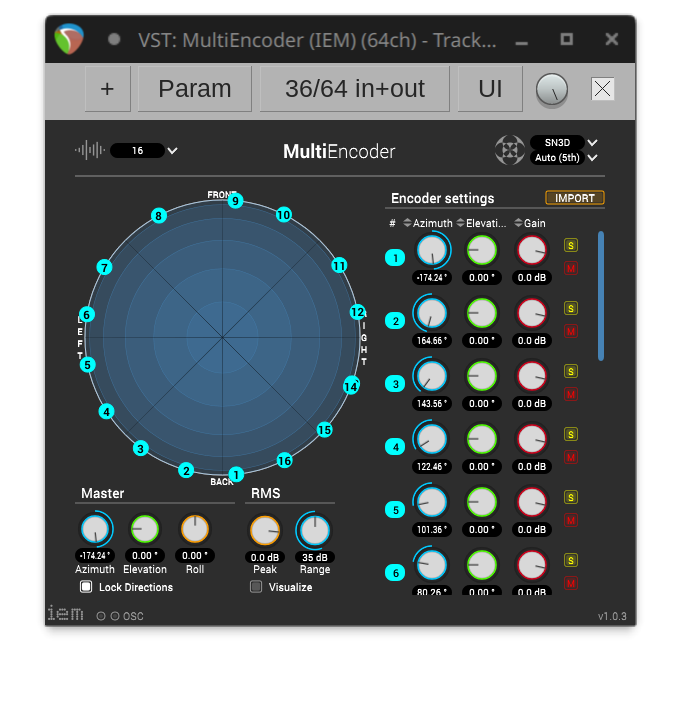Open the Auto (5th) order dropdown
The width and height of the screenshot is (680, 718).
(x=564, y=158)
